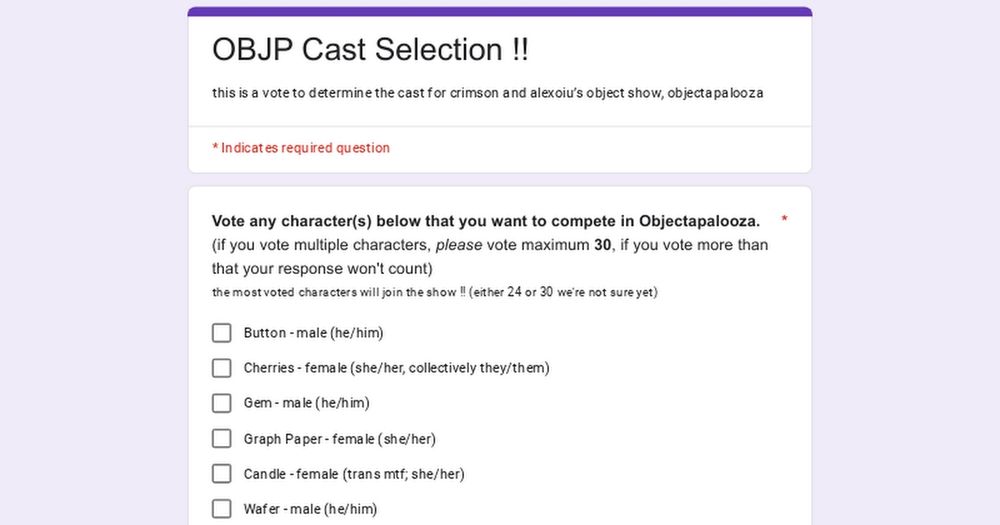Image resolution: width=1000 pixels, height=525 pixels.
Task: Select the Gem checkbox
Action: click(221, 403)
